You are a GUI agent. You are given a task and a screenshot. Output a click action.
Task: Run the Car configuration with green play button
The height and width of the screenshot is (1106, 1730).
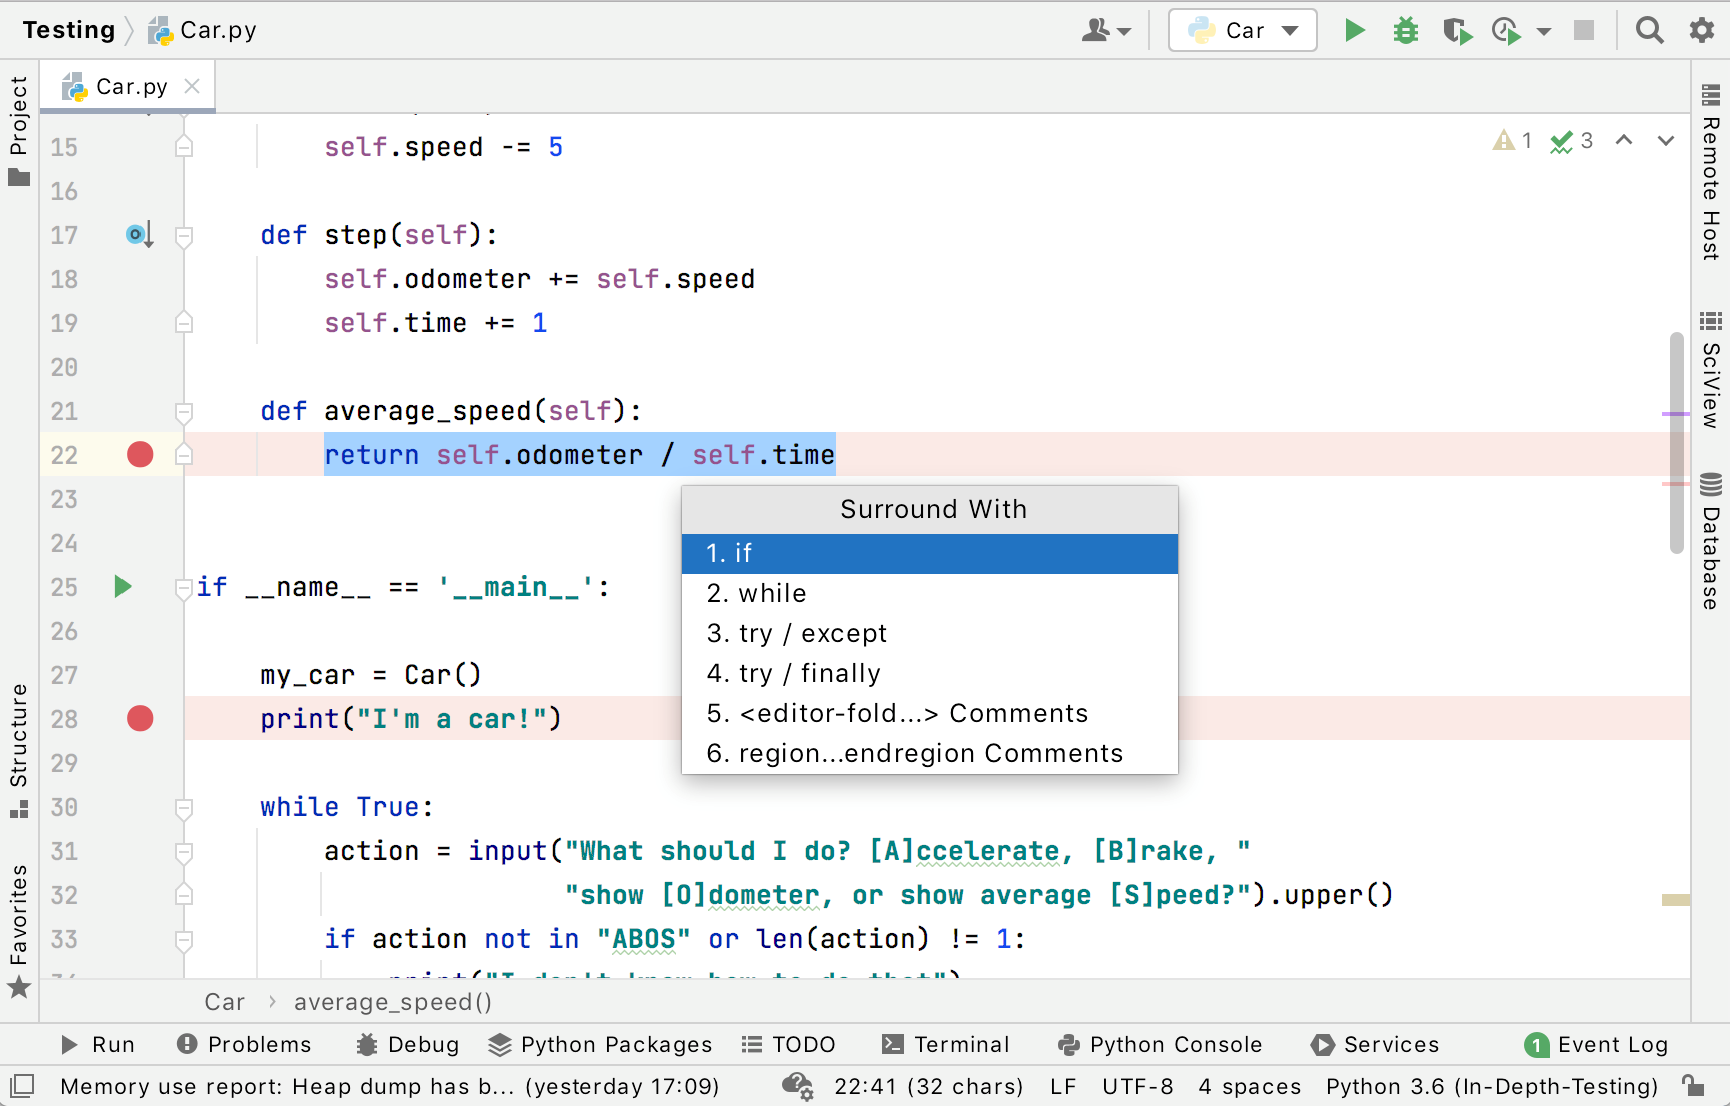tap(1354, 31)
